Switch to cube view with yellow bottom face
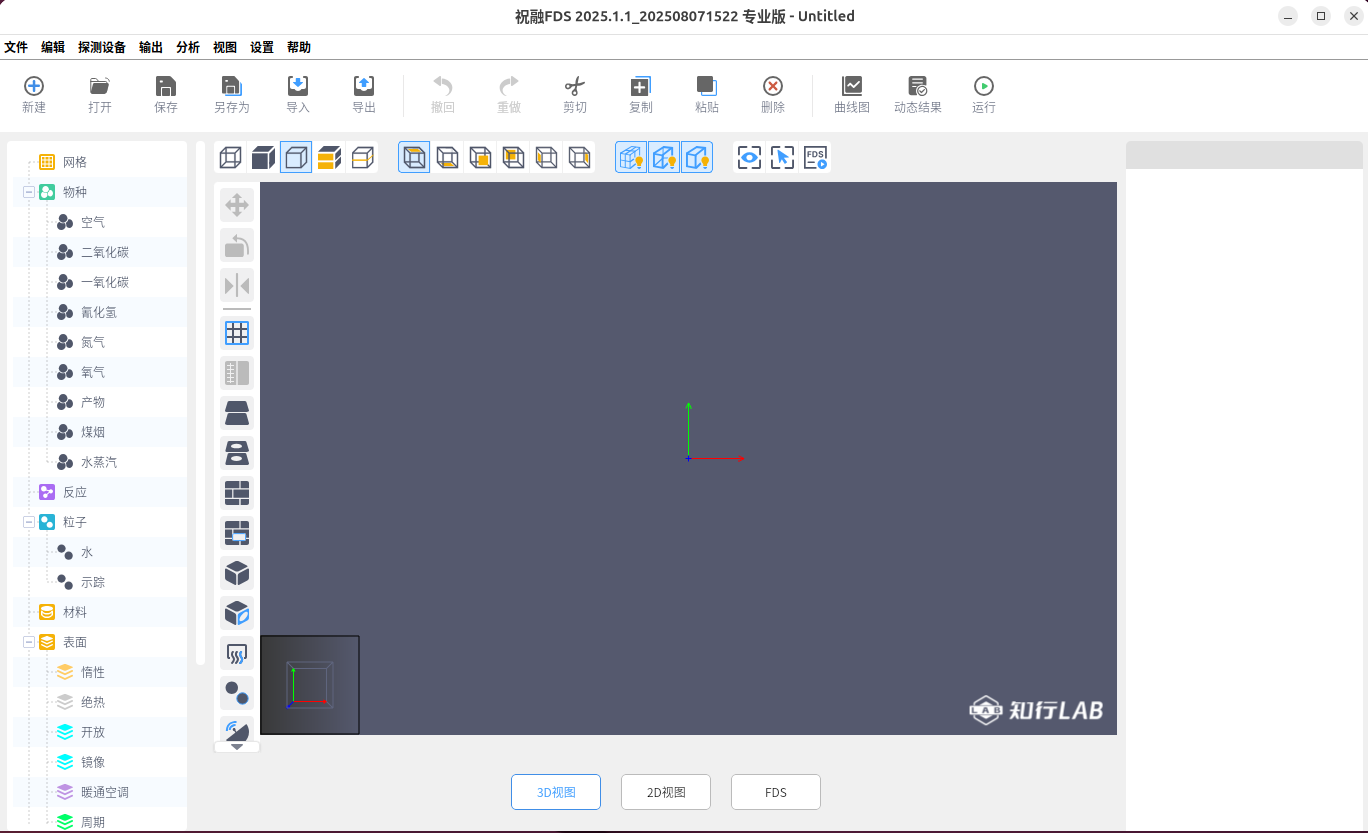1368x833 pixels. 447,157
